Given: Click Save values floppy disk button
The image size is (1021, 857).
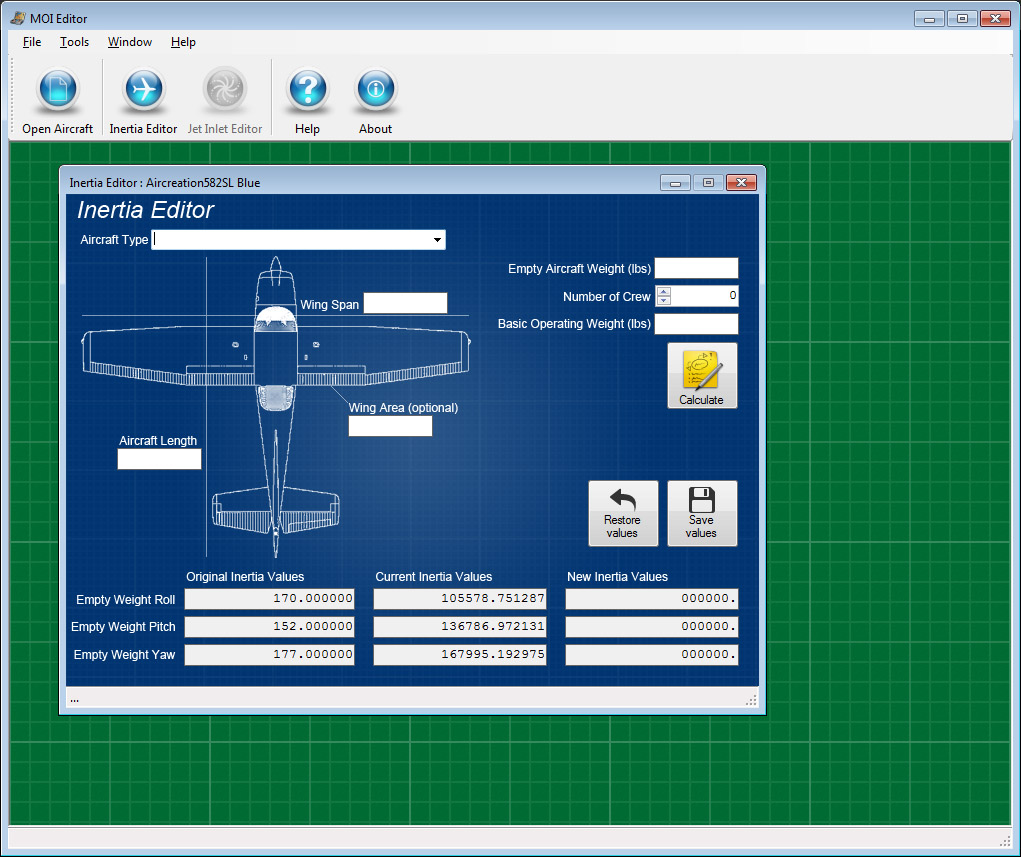Looking at the screenshot, I should click(x=702, y=513).
